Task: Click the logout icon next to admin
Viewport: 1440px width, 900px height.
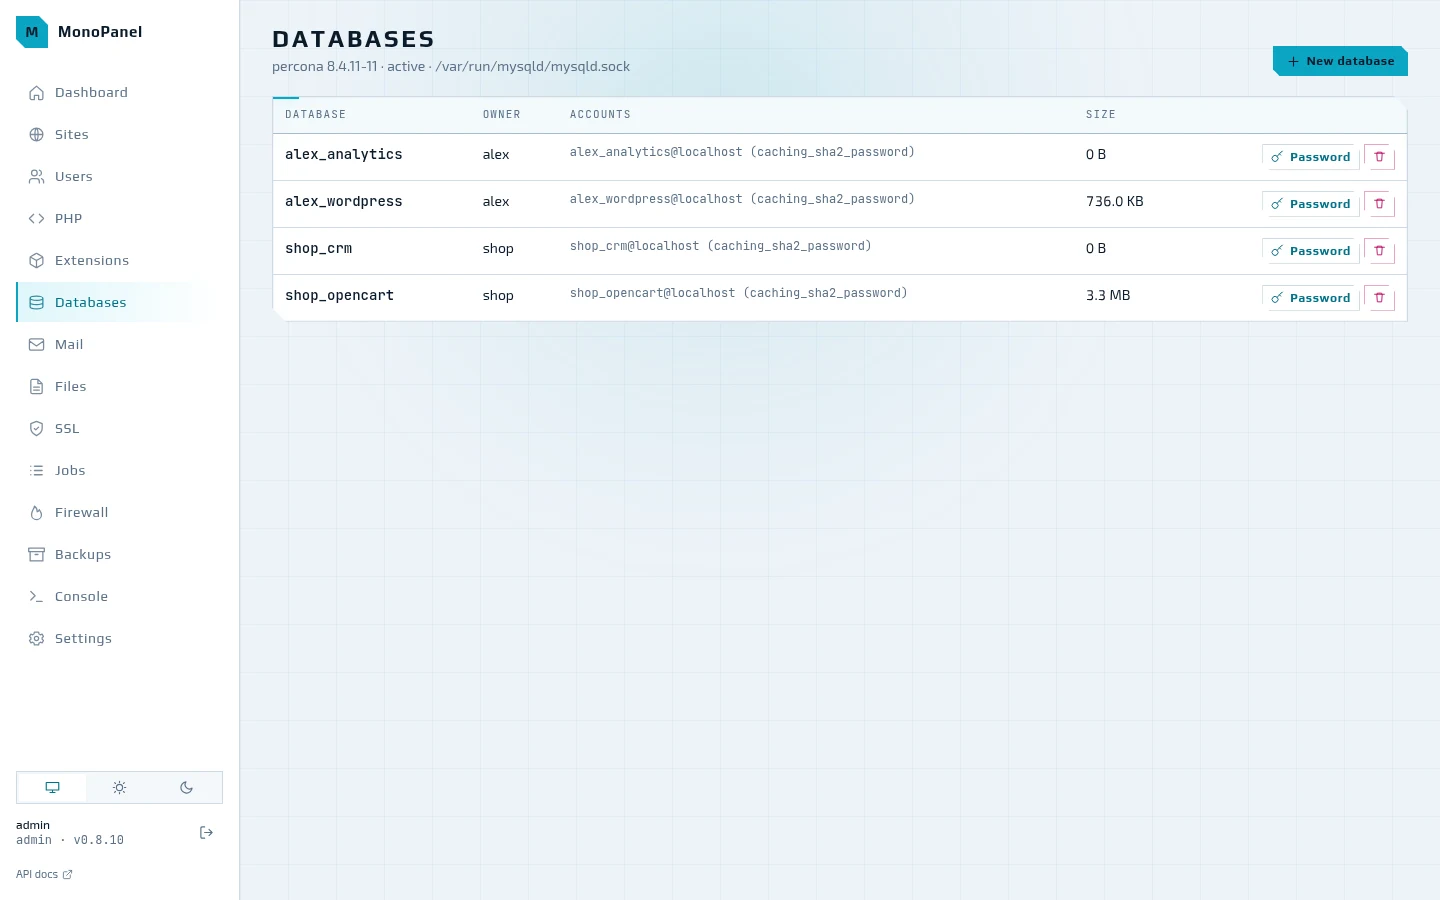Action: (207, 833)
